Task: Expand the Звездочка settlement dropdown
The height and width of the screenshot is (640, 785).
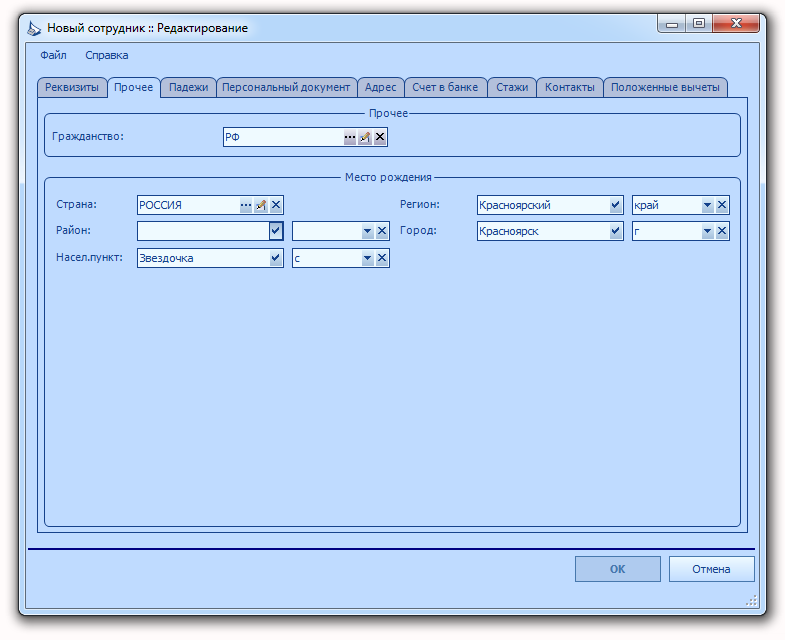Action: point(276,258)
